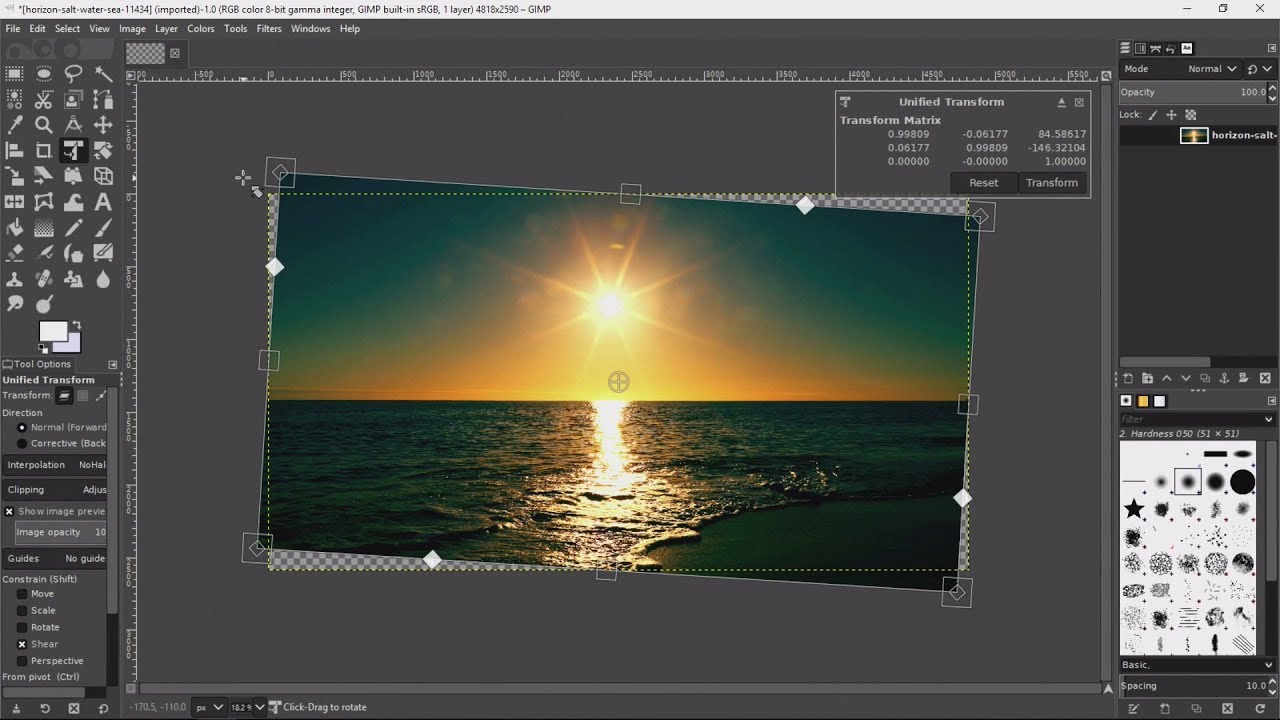The image size is (1280, 720).
Task: Select the Bucket Fill tool
Action: [14, 228]
